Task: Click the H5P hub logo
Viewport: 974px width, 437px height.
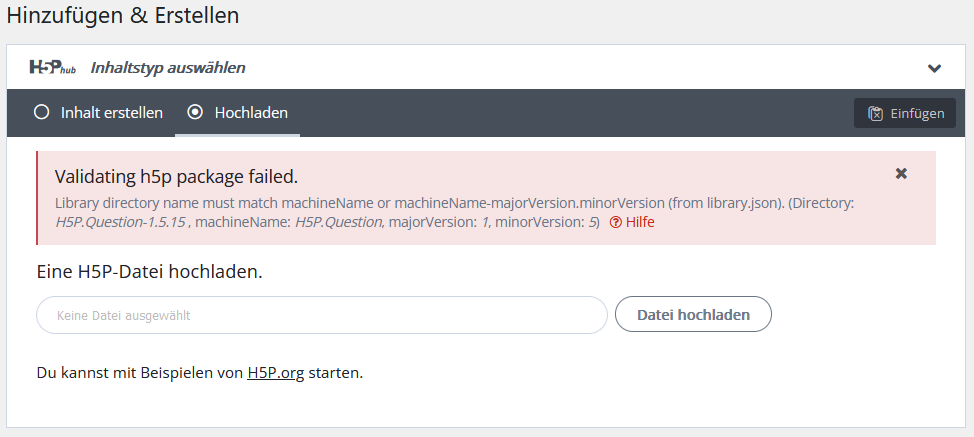Action: click(53, 67)
